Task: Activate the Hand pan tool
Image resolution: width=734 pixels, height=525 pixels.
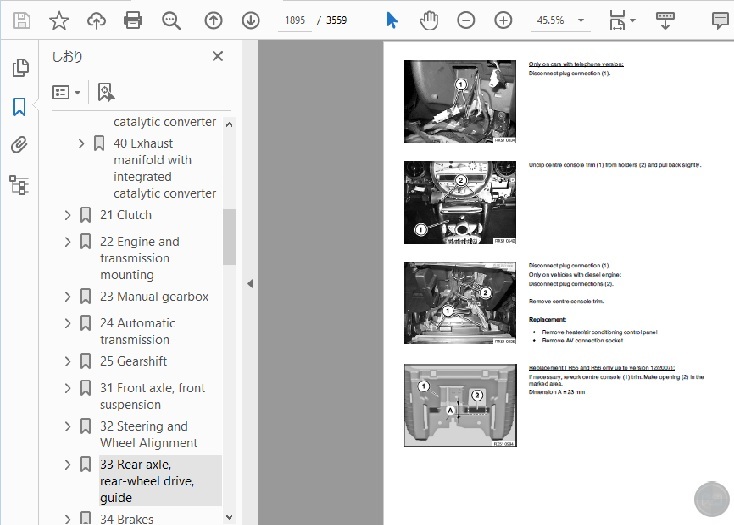Action: (x=429, y=21)
